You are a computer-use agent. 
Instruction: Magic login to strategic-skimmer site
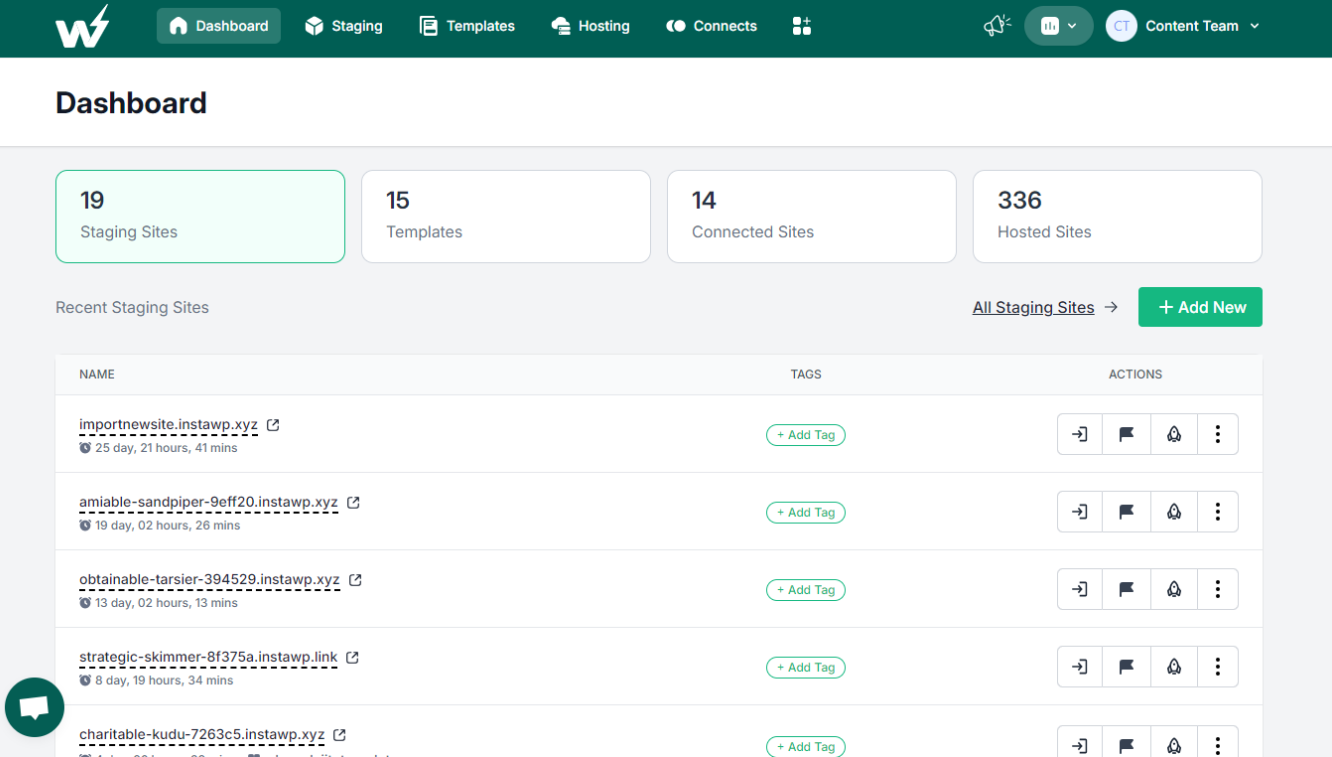(x=1080, y=666)
